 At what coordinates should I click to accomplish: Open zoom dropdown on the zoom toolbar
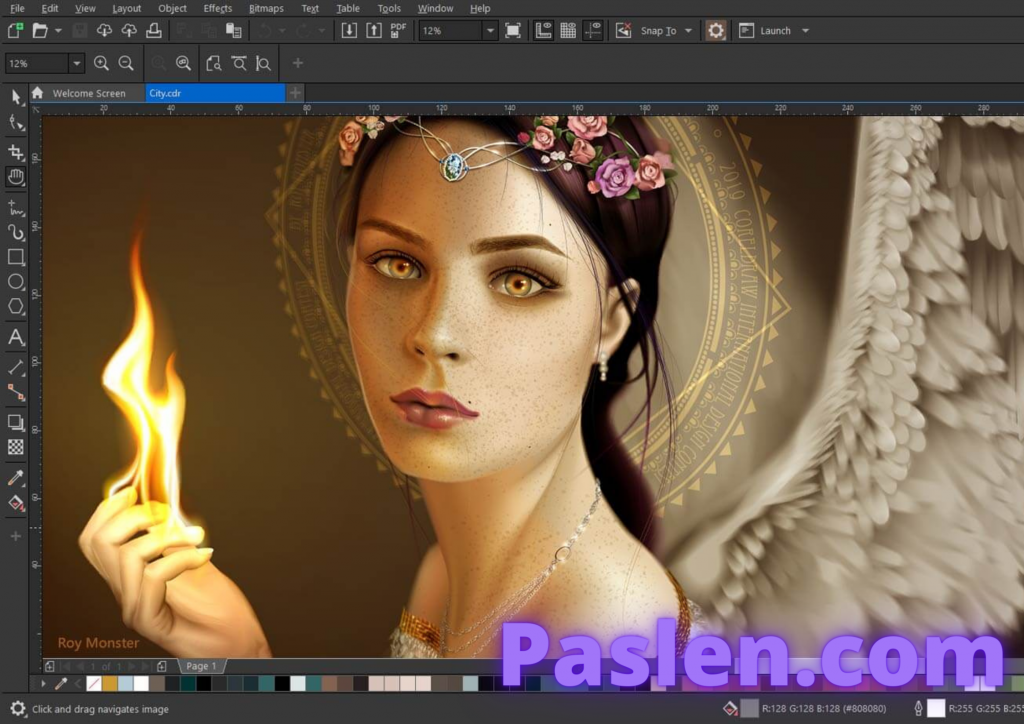tap(76, 63)
